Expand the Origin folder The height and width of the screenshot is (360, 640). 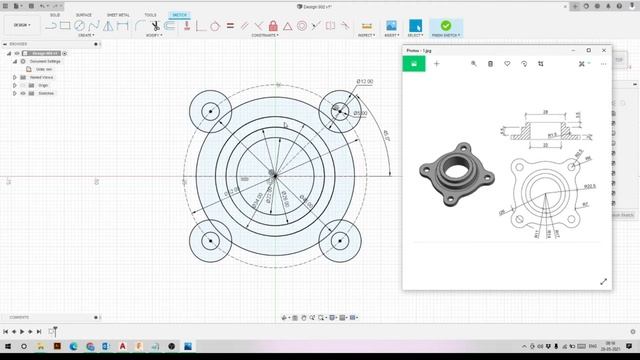click(15, 85)
